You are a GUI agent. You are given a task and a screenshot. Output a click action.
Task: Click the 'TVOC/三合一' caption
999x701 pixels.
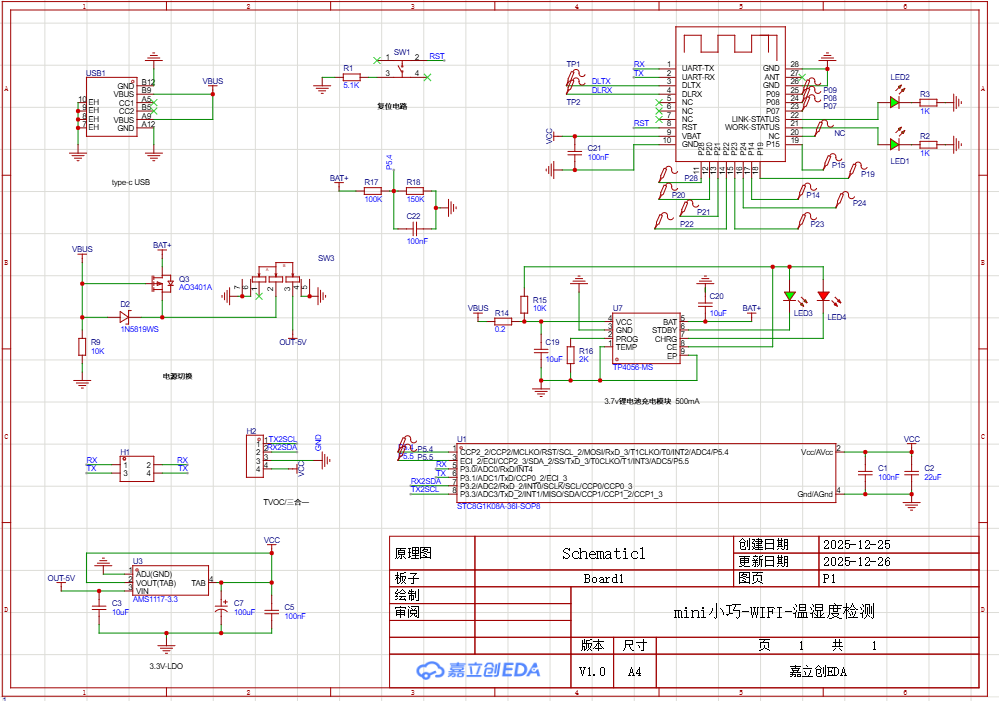point(286,502)
